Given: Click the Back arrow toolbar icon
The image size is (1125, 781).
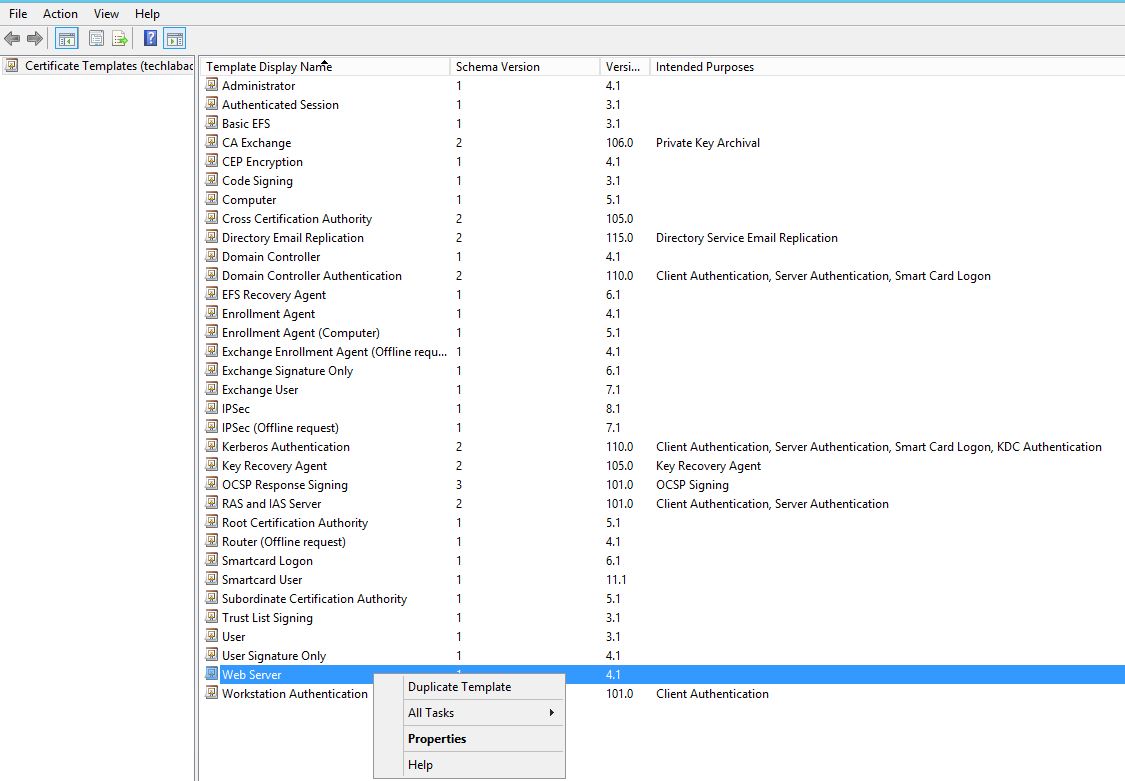Looking at the screenshot, I should (x=12, y=39).
